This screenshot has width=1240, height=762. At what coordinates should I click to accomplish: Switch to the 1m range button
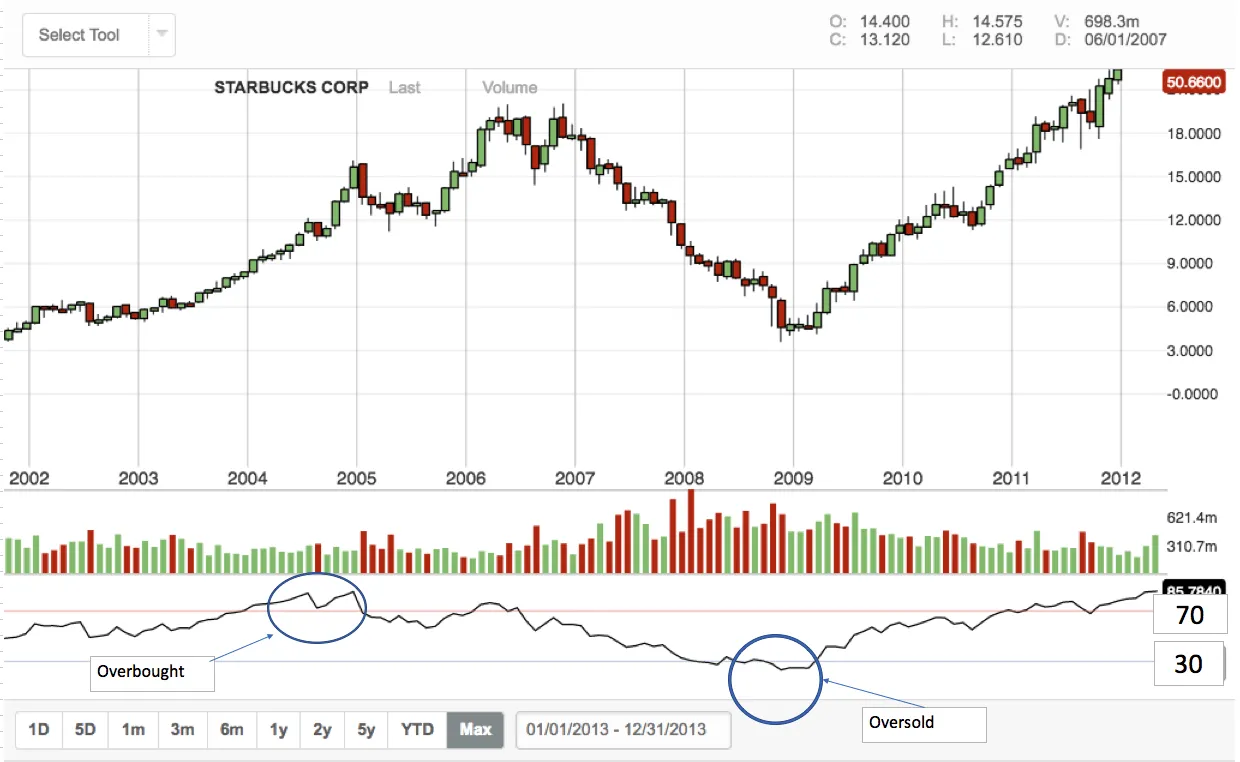[x=133, y=729]
